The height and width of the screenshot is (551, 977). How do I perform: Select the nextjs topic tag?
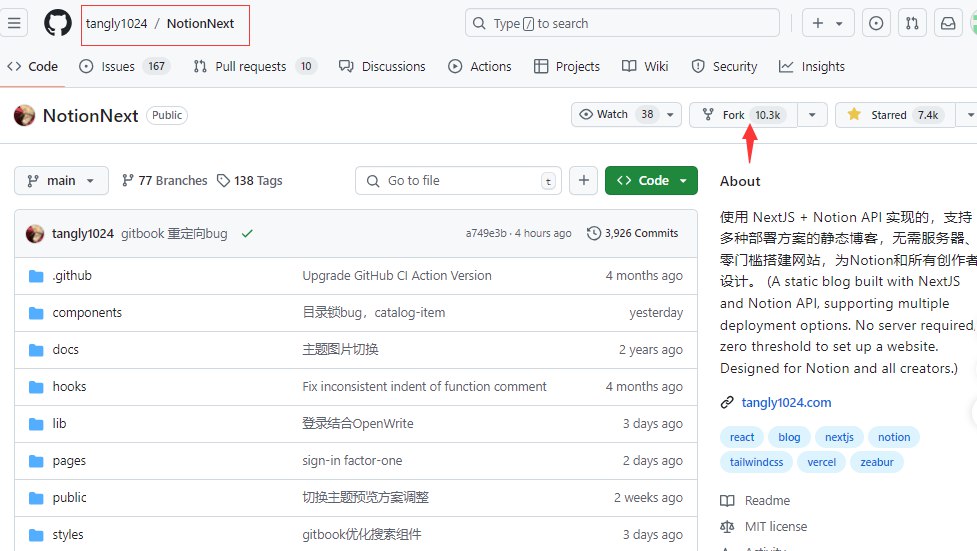point(839,438)
